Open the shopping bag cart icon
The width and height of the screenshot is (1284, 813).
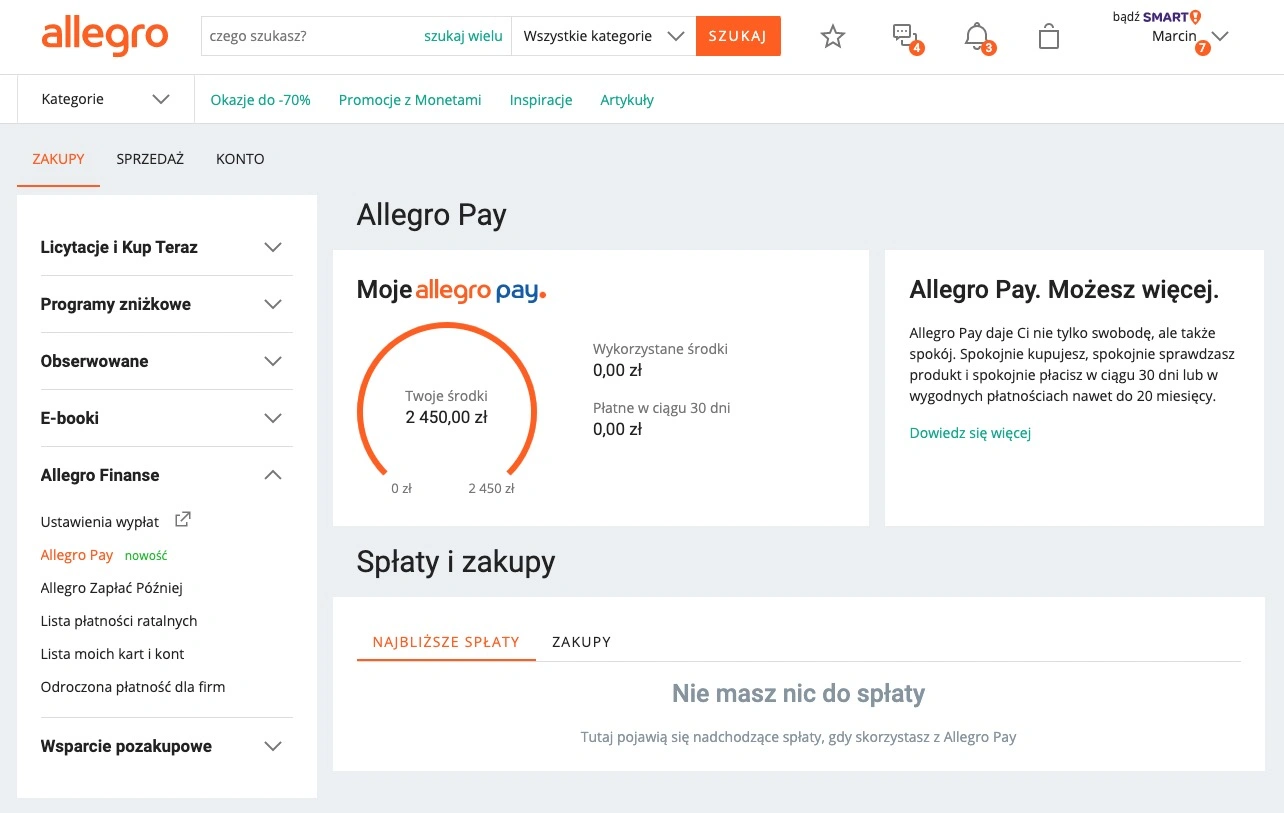(1048, 37)
